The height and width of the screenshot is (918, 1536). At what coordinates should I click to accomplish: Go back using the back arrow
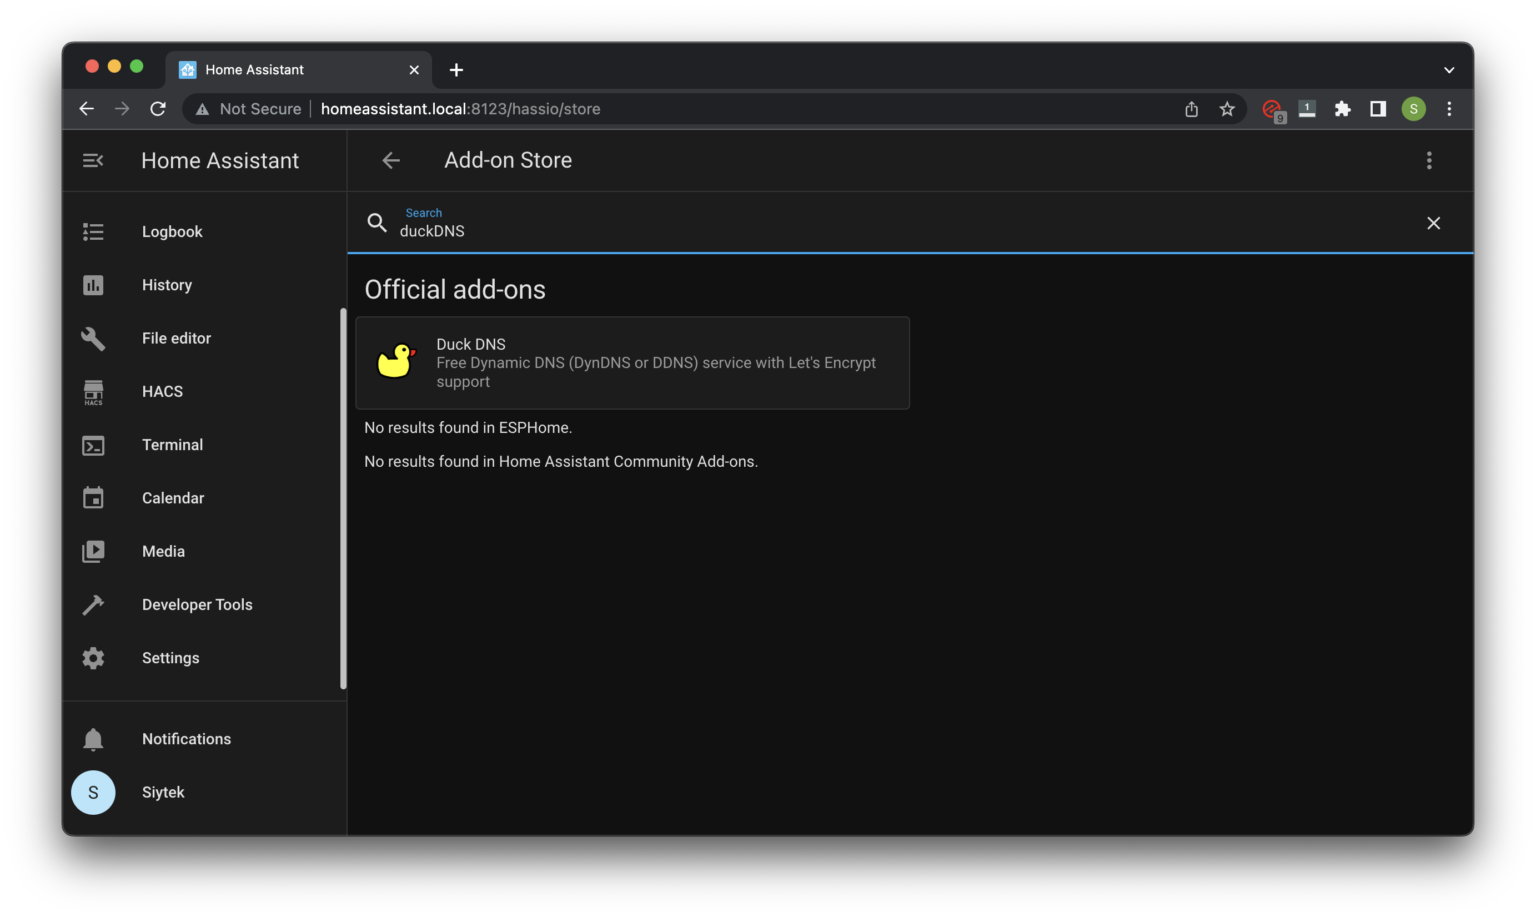point(390,160)
